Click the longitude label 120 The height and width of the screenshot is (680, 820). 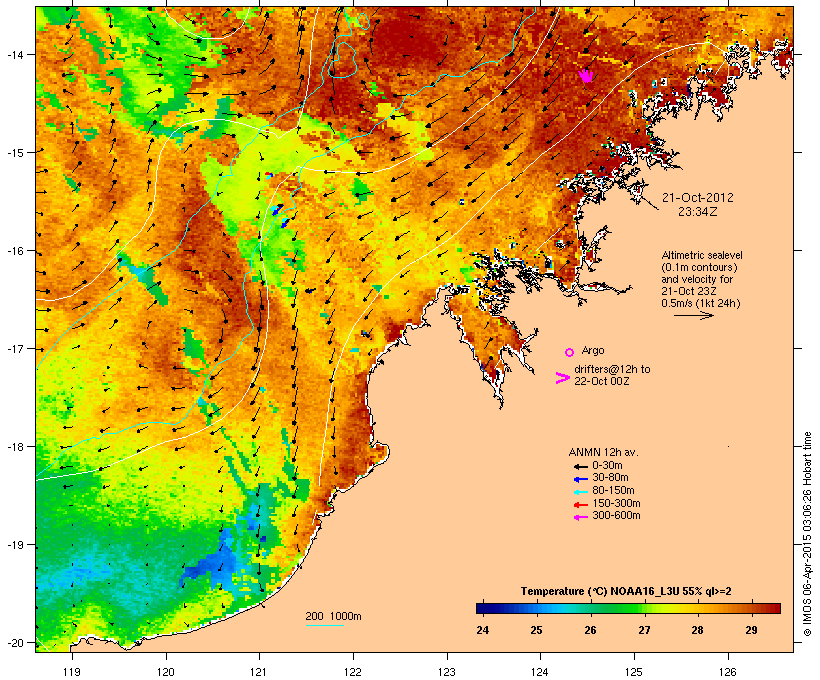coord(166,672)
